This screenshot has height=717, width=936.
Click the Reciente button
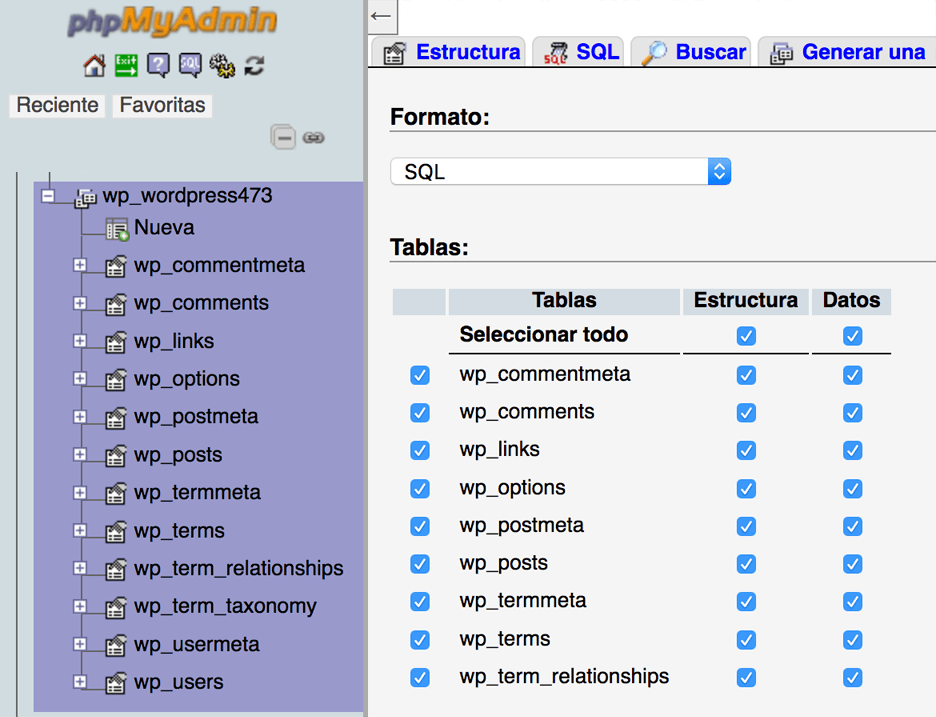[x=56, y=105]
